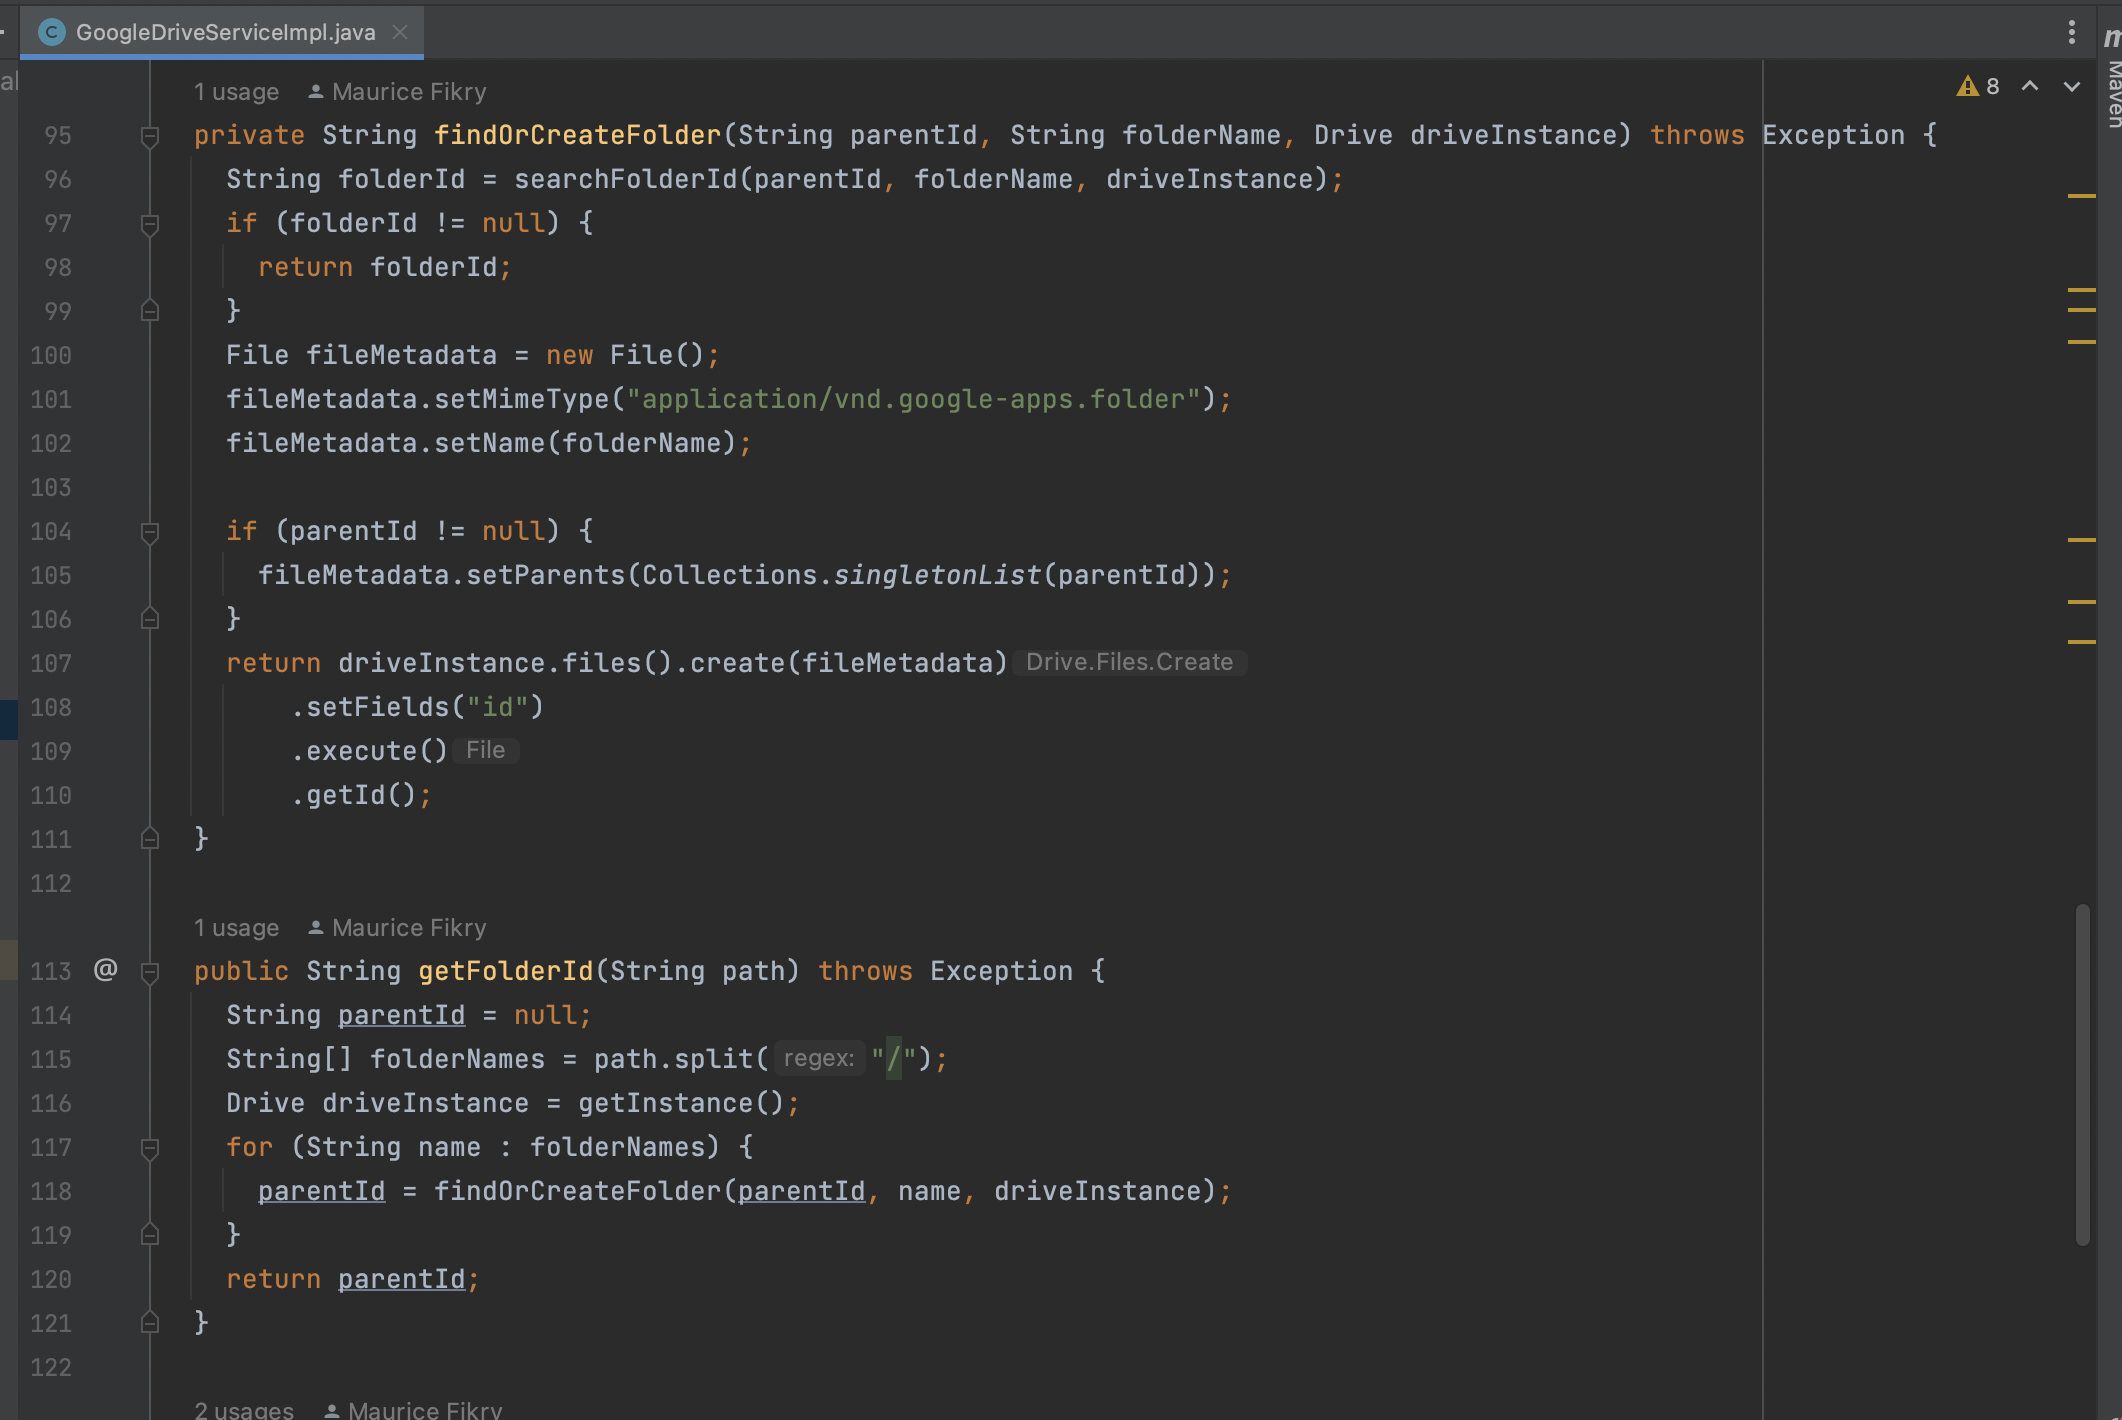Click the File inlay hint after execute()

click(485, 750)
